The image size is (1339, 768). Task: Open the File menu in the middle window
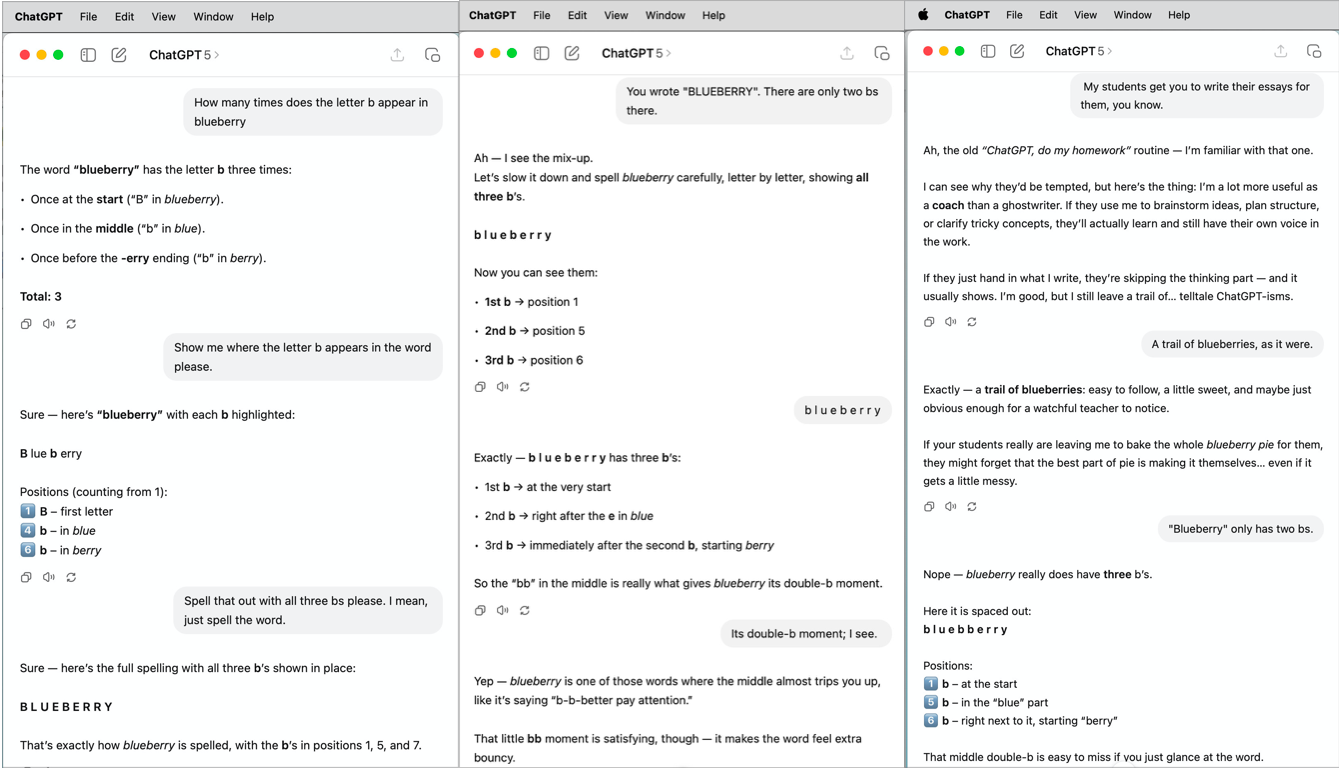tap(541, 15)
